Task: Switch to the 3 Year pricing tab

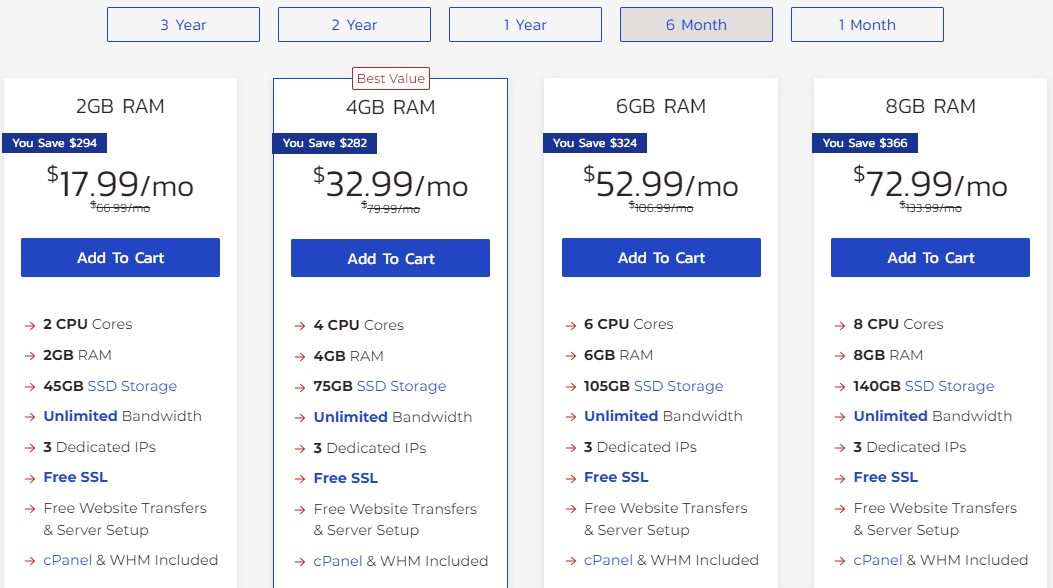Action: 183,24
